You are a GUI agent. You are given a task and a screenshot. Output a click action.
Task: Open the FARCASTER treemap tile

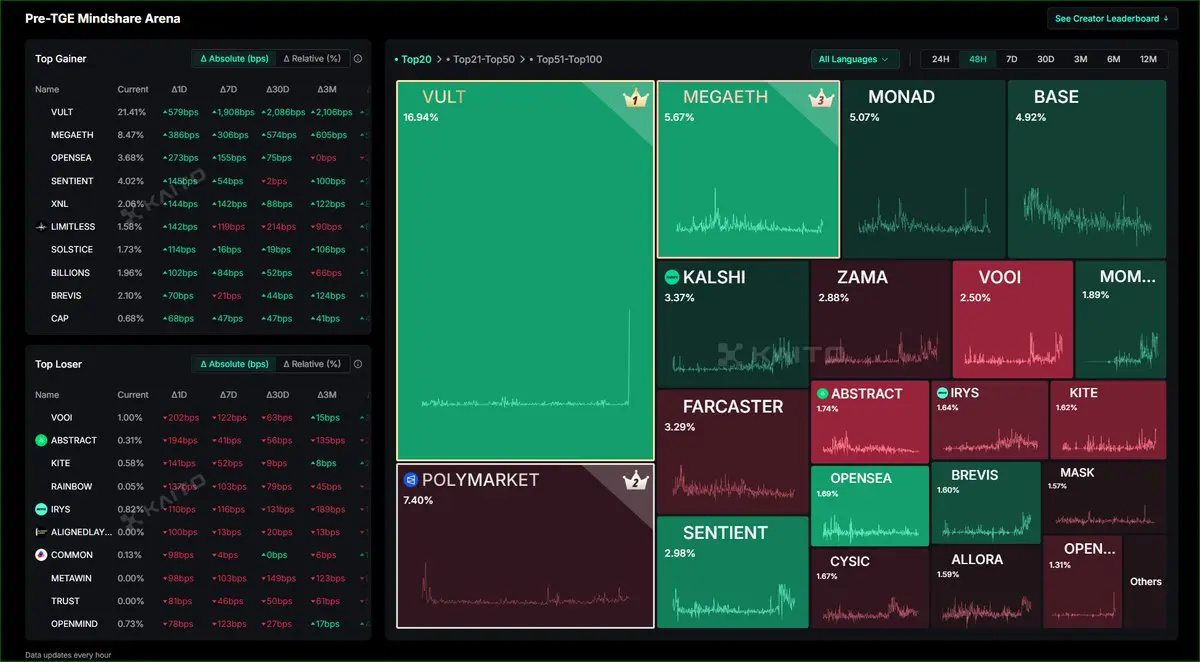click(x=732, y=452)
